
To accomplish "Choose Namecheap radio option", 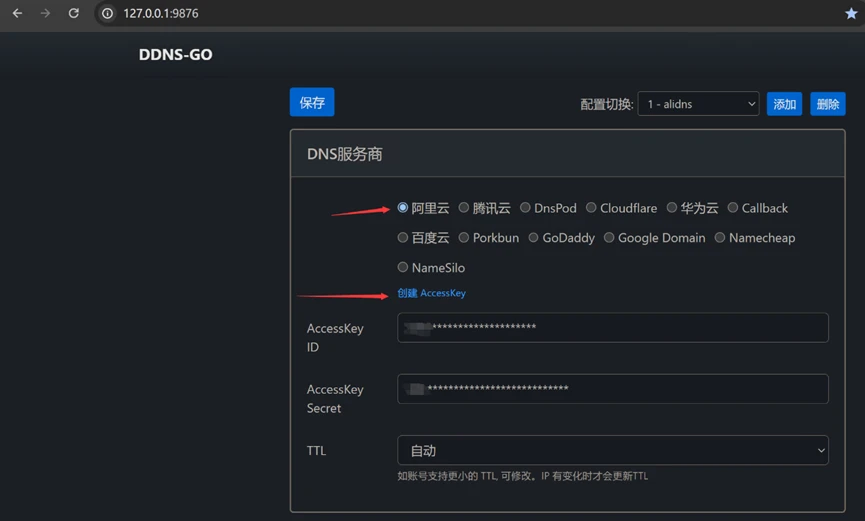I will [720, 237].
